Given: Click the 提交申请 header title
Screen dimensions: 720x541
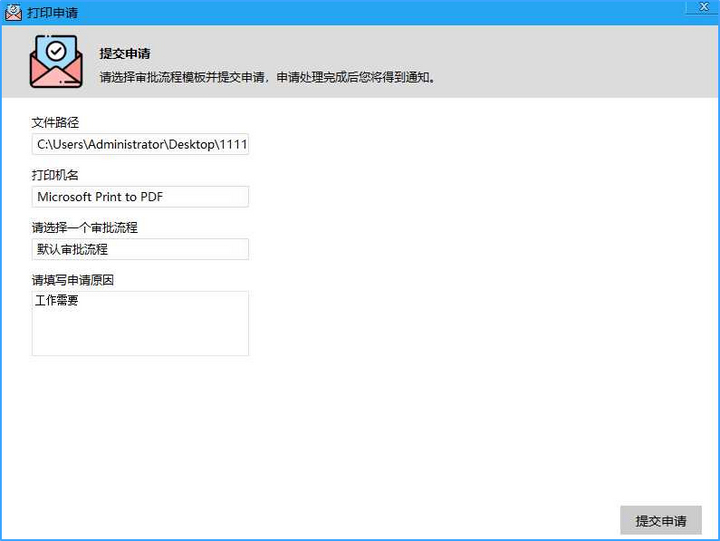Looking at the screenshot, I should click(125, 54).
